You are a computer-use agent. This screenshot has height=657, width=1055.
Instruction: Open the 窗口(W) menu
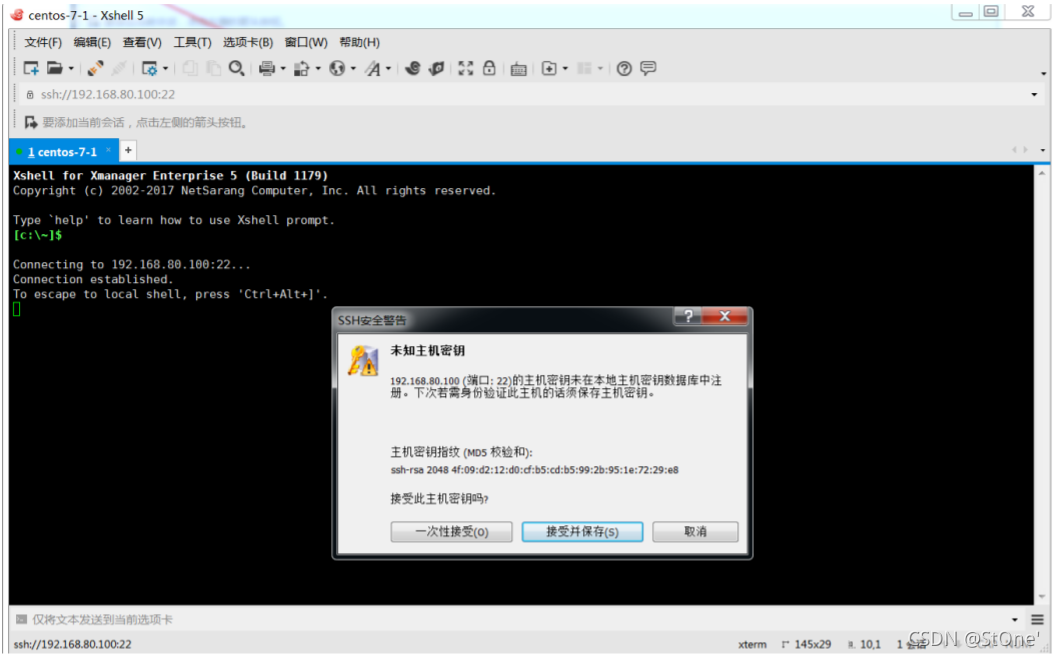coord(306,42)
